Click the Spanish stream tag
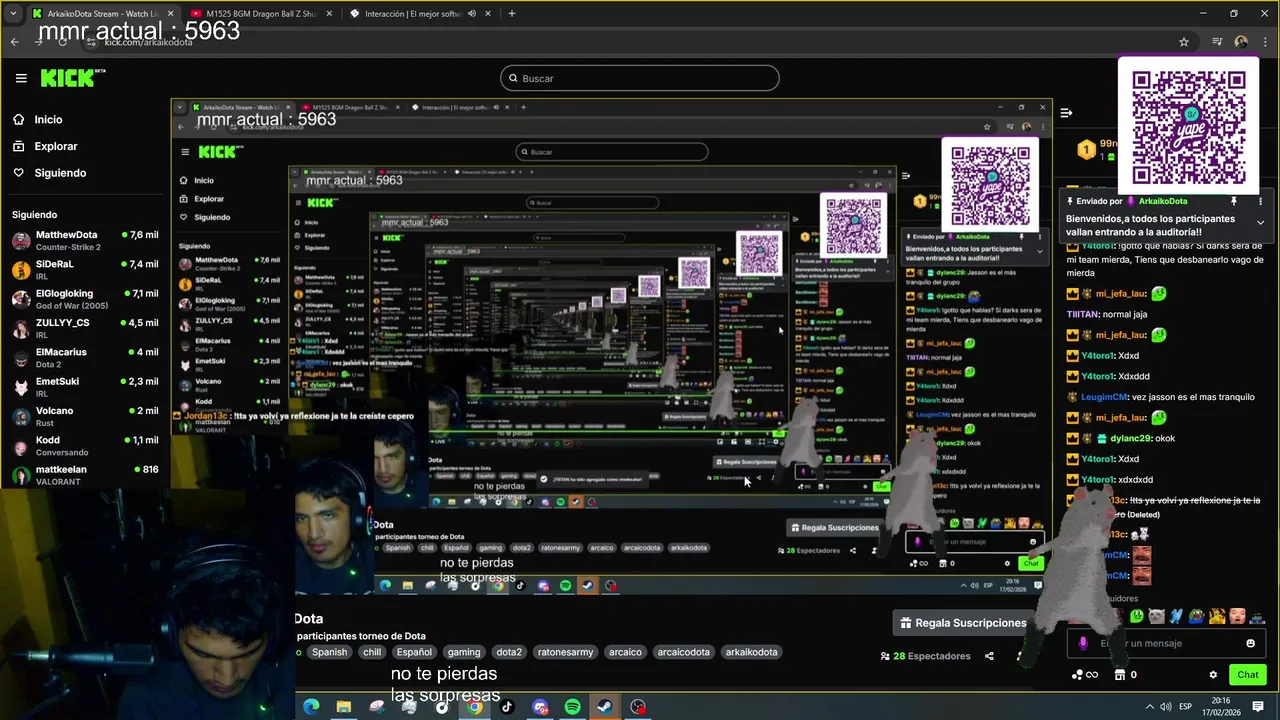Screen dimensions: 1280x720 click(329, 652)
